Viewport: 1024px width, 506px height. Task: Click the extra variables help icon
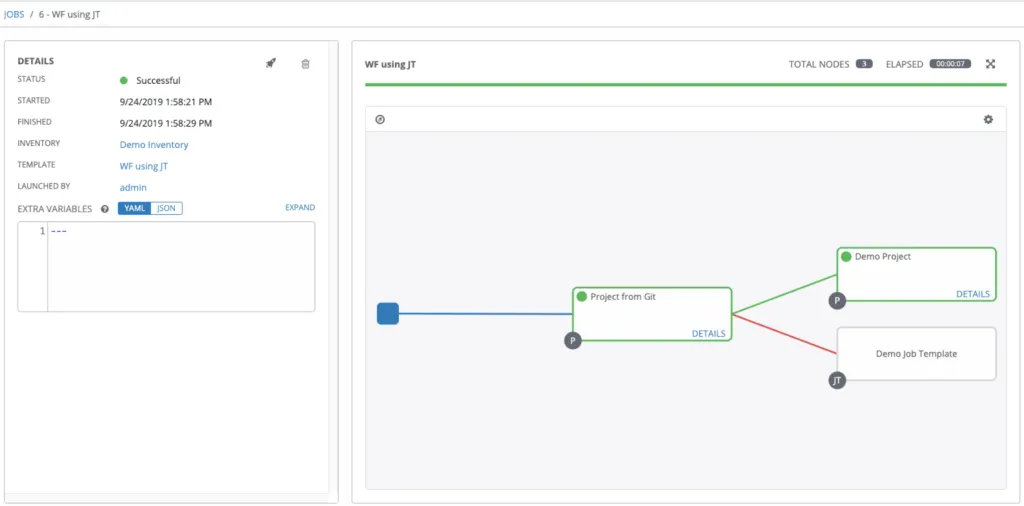click(x=104, y=209)
